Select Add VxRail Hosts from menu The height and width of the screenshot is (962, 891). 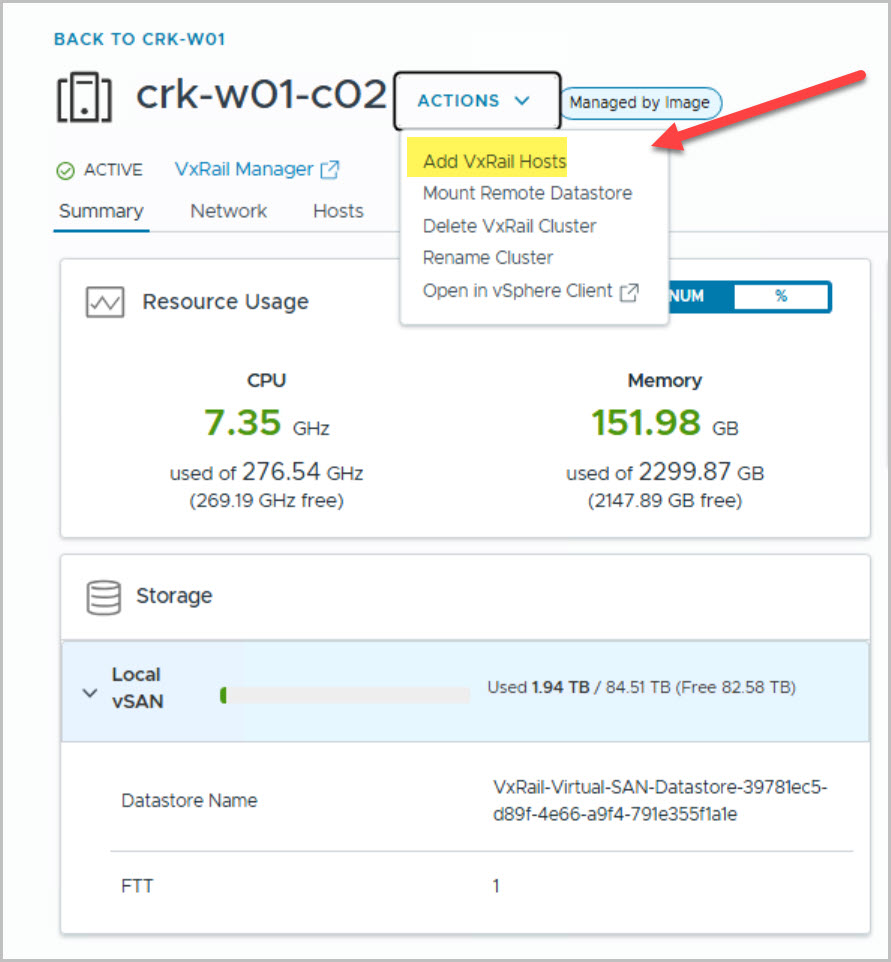click(x=494, y=161)
